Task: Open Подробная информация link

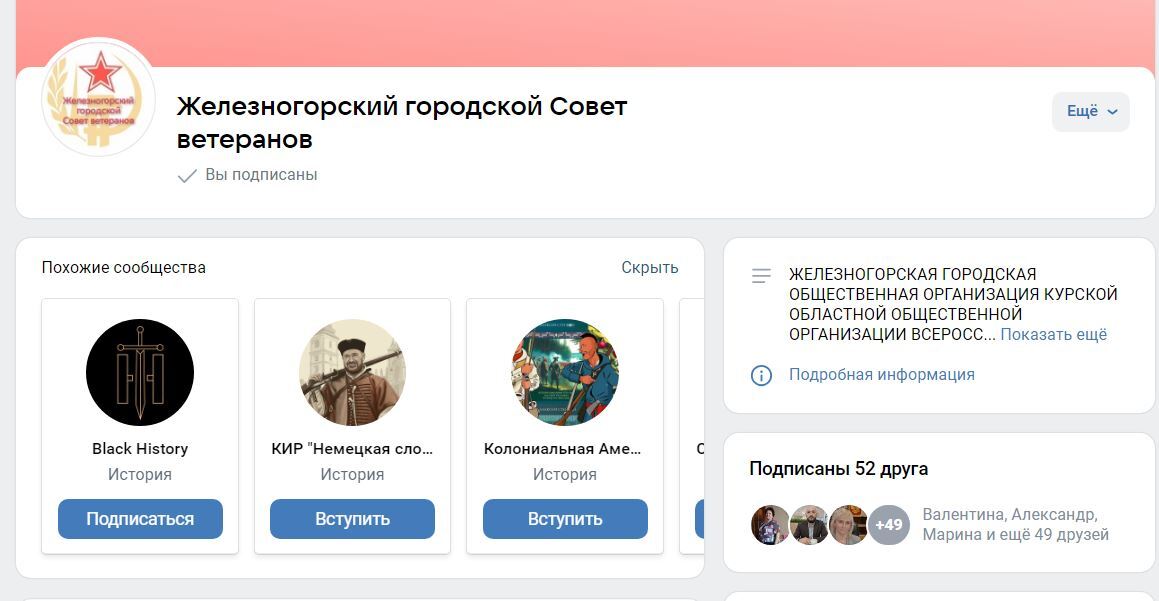Action: tap(882, 375)
